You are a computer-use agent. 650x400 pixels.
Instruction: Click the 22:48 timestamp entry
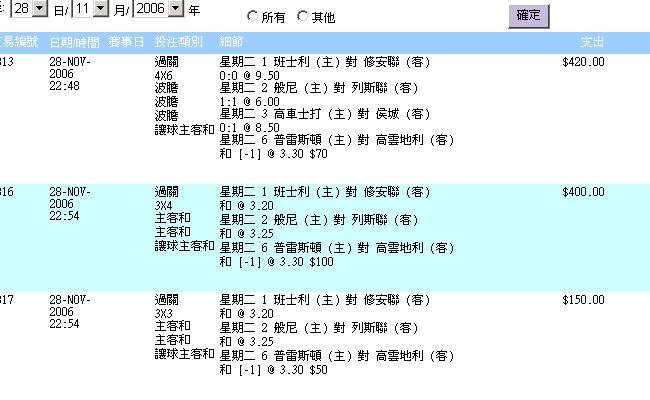point(64,86)
